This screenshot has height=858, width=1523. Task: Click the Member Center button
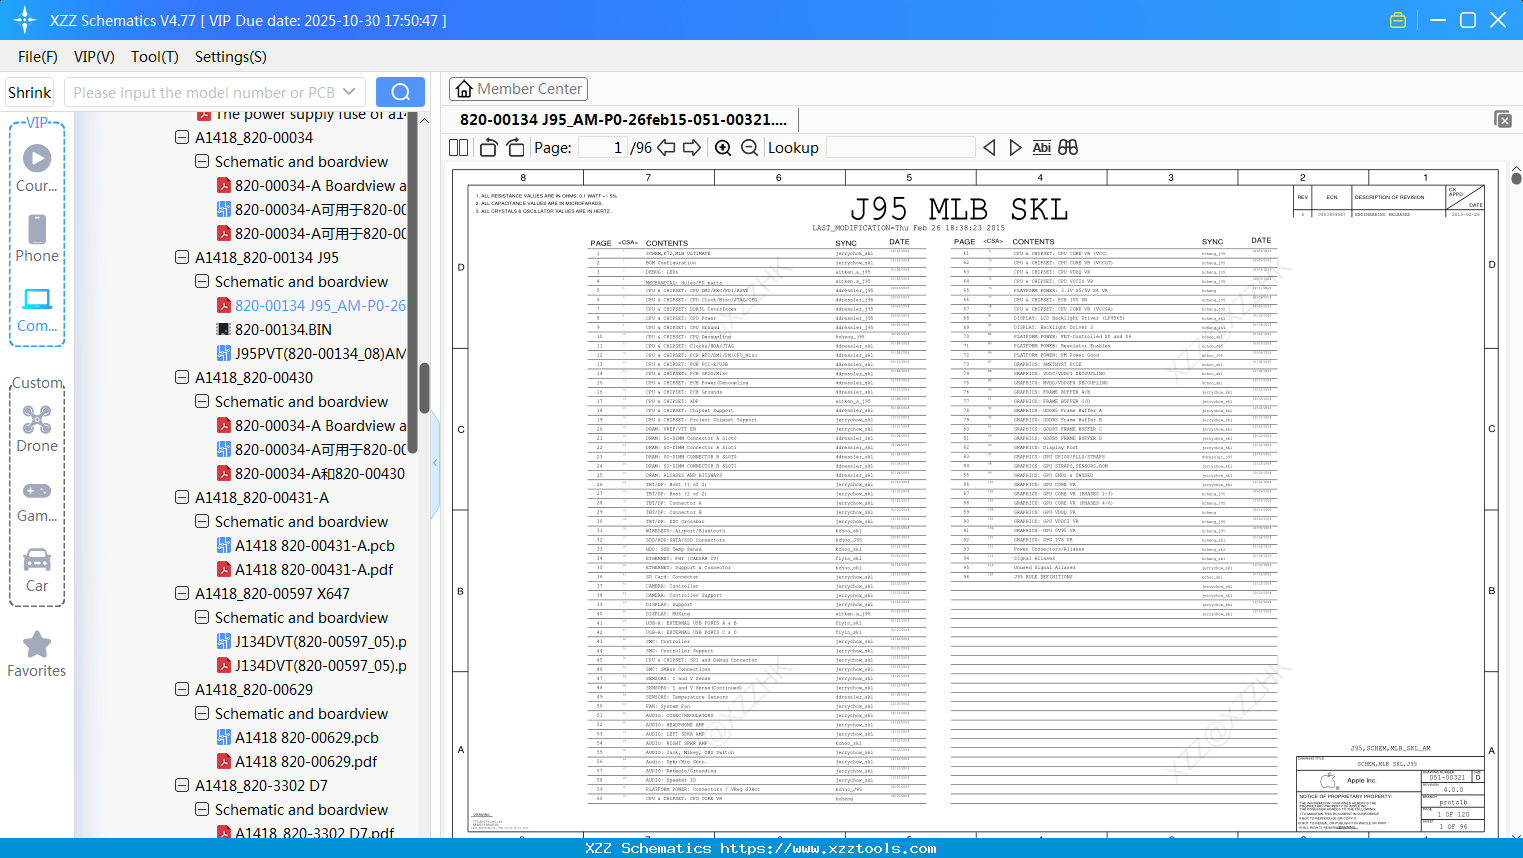[518, 89]
